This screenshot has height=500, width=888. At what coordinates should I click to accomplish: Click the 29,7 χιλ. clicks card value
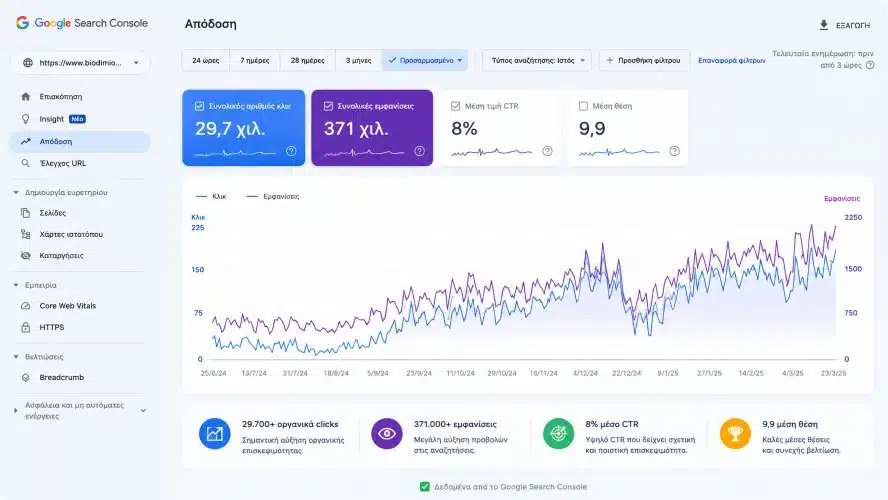230,129
